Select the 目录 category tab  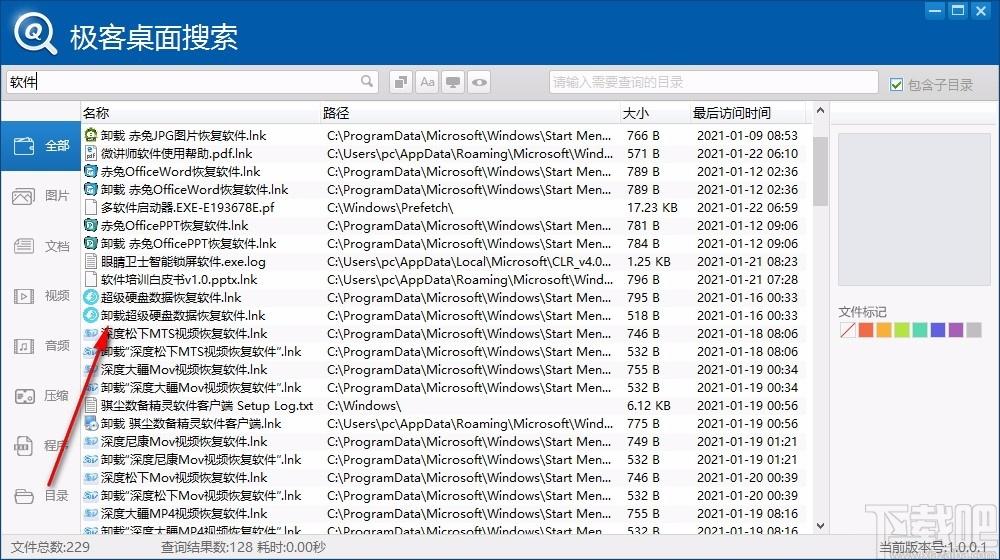(41, 496)
